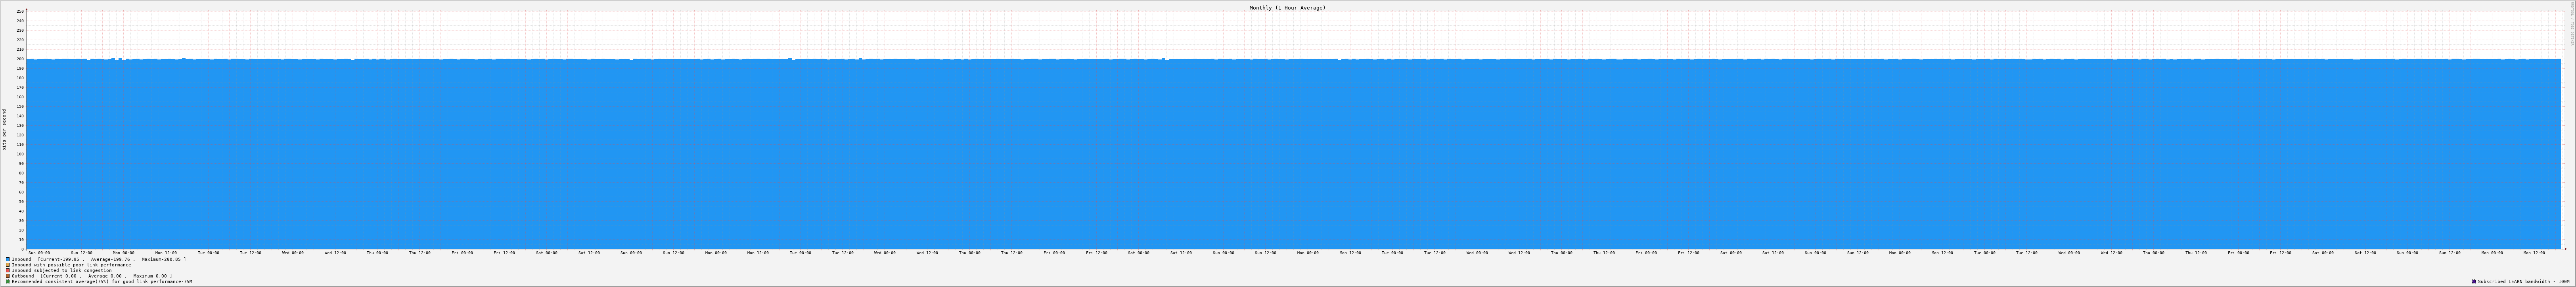Click the Inbound Current-199.95 legend text
The width and height of the screenshot is (2576, 287).
point(99,259)
